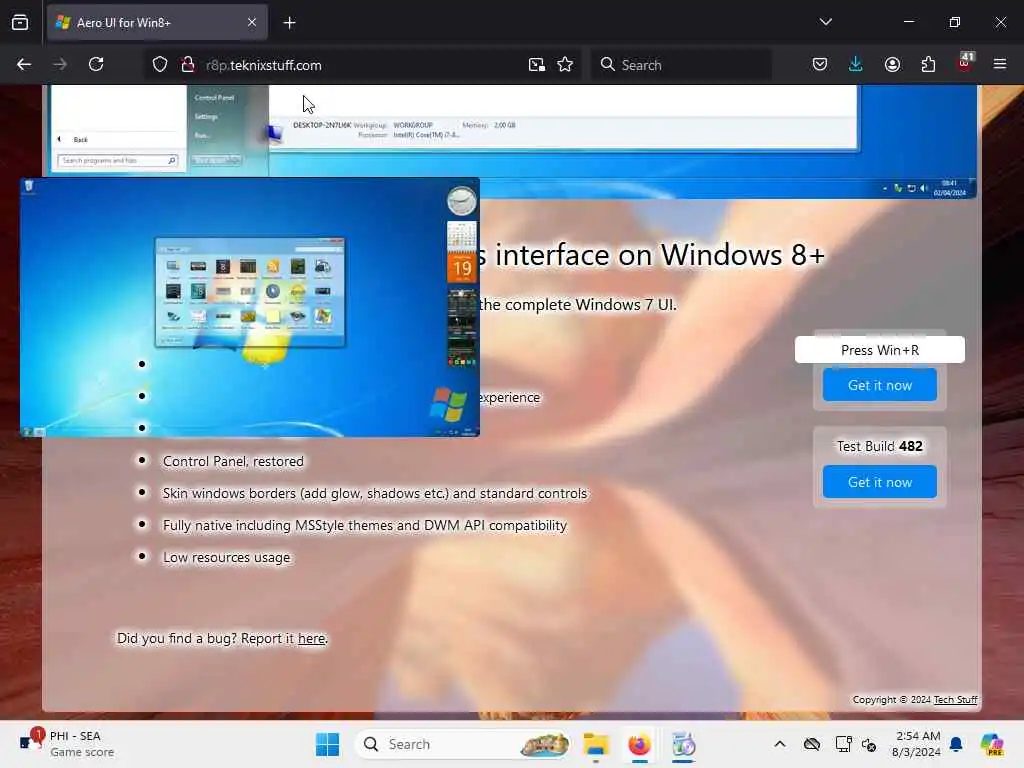The width and height of the screenshot is (1024, 768).
Task: Switch to Firefox in the taskbar
Action: [x=639, y=744]
